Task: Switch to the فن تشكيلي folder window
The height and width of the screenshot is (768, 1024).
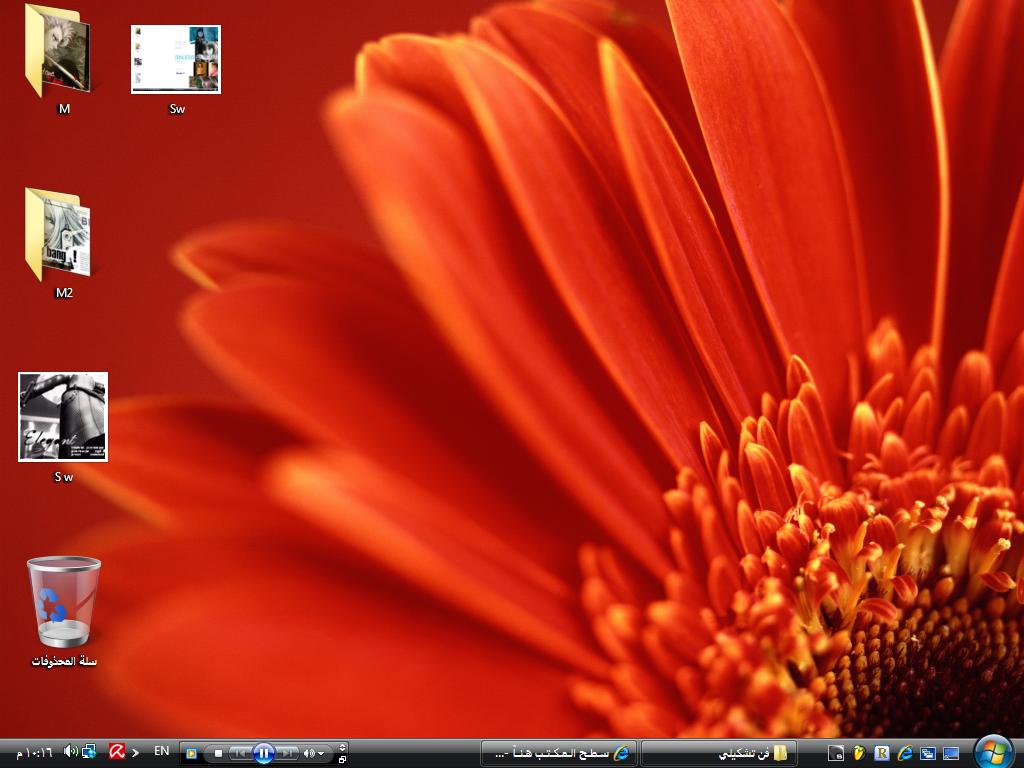Action: 718,754
